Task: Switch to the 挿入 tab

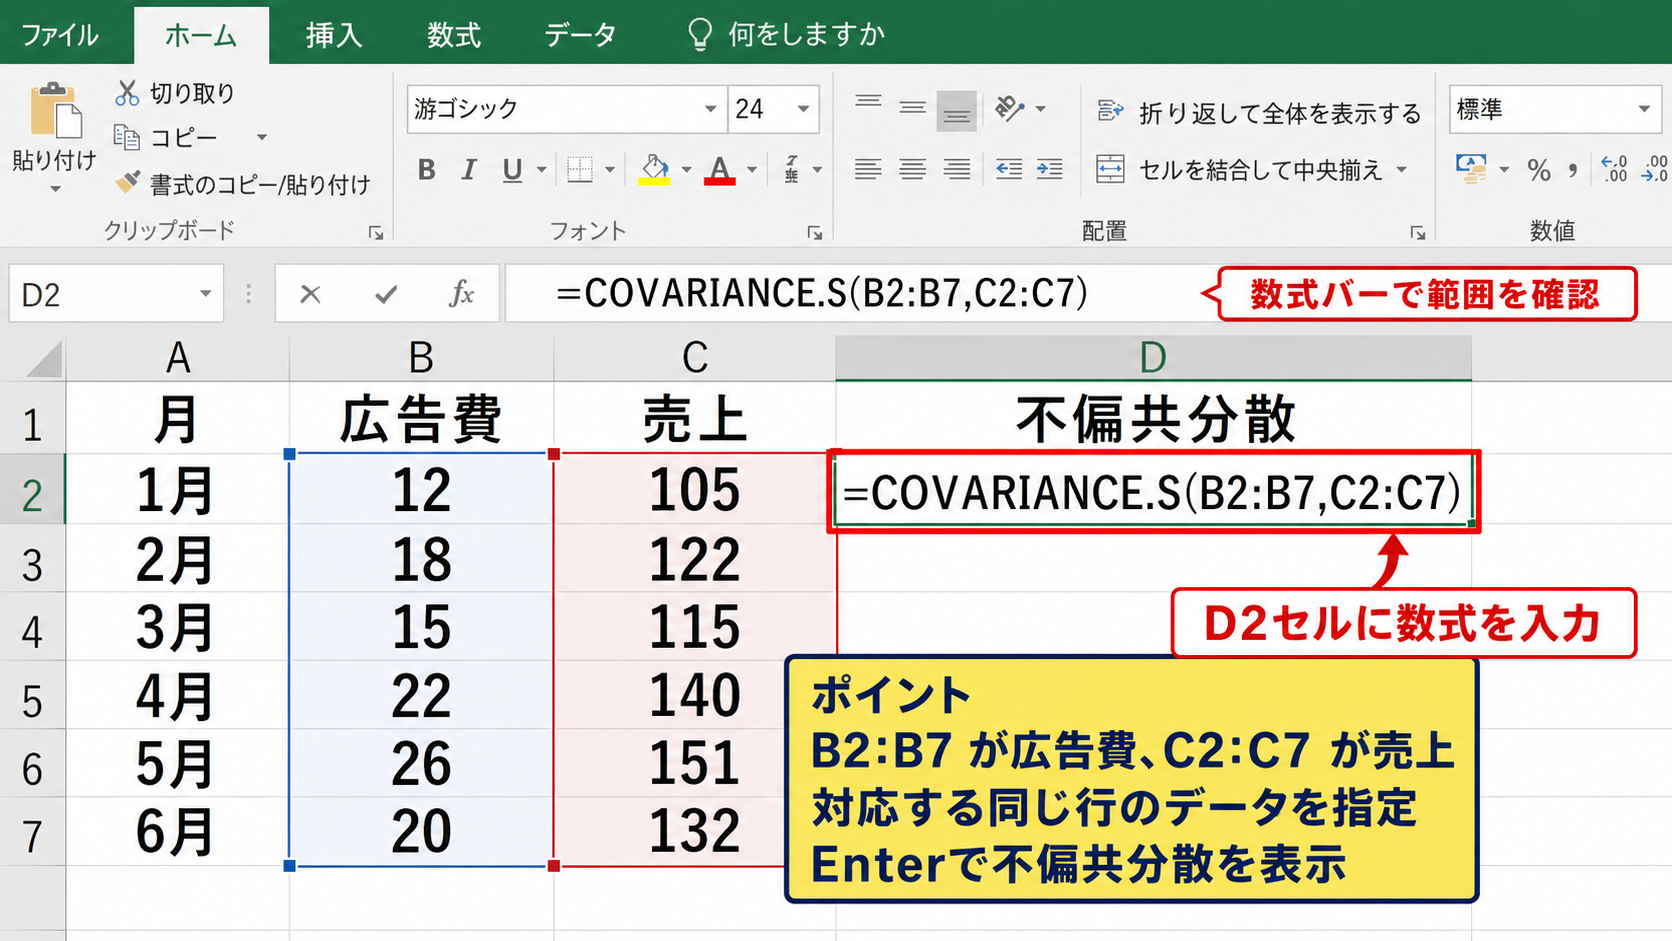Action: click(334, 35)
